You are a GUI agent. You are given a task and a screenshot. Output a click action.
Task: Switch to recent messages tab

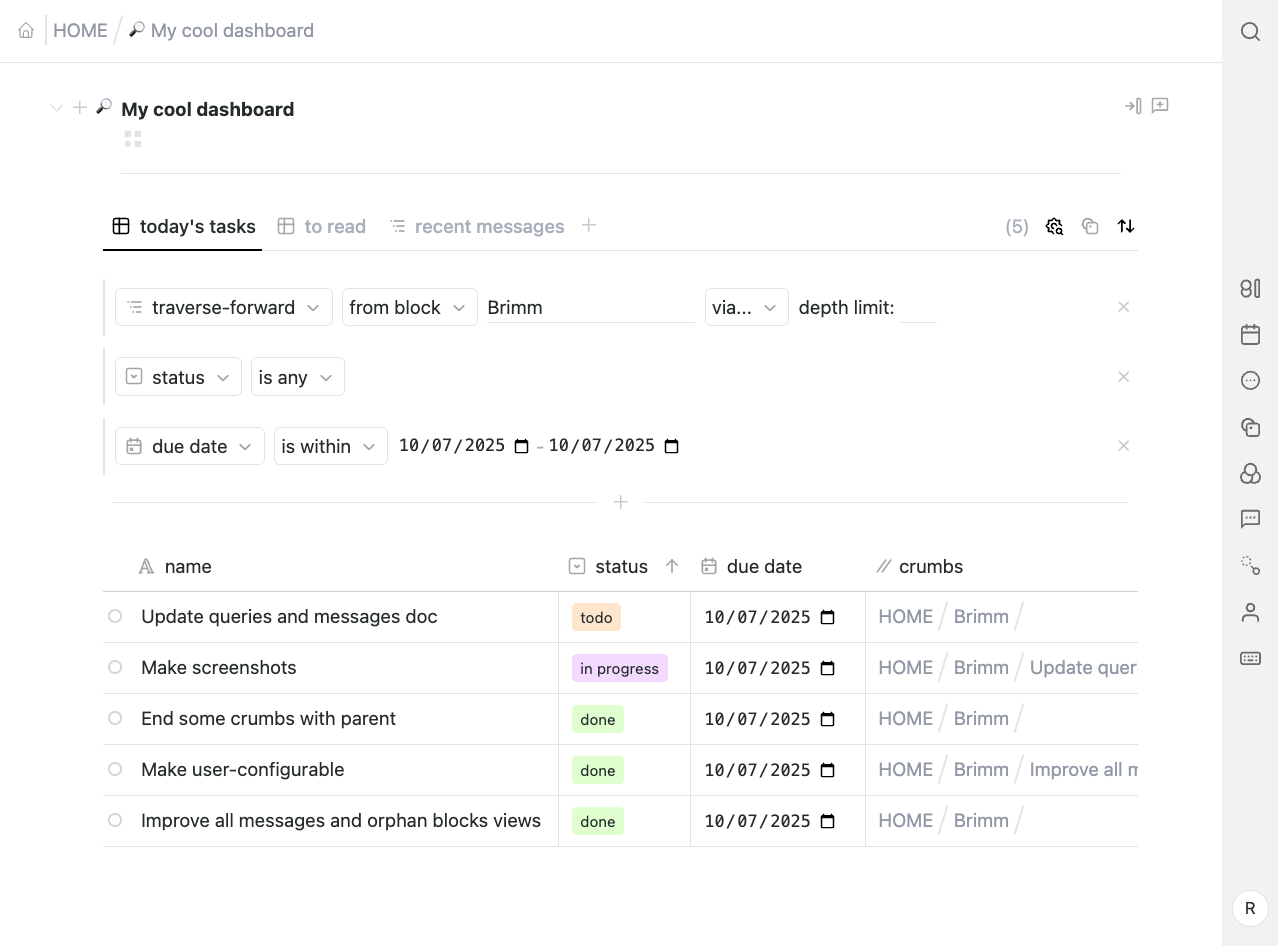(x=477, y=227)
